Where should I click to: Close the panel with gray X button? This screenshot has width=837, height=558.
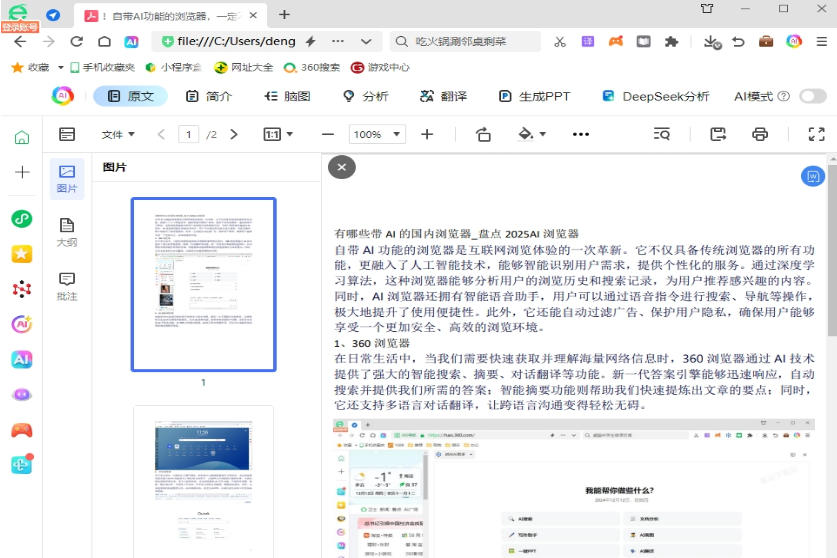pyautogui.click(x=342, y=167)
